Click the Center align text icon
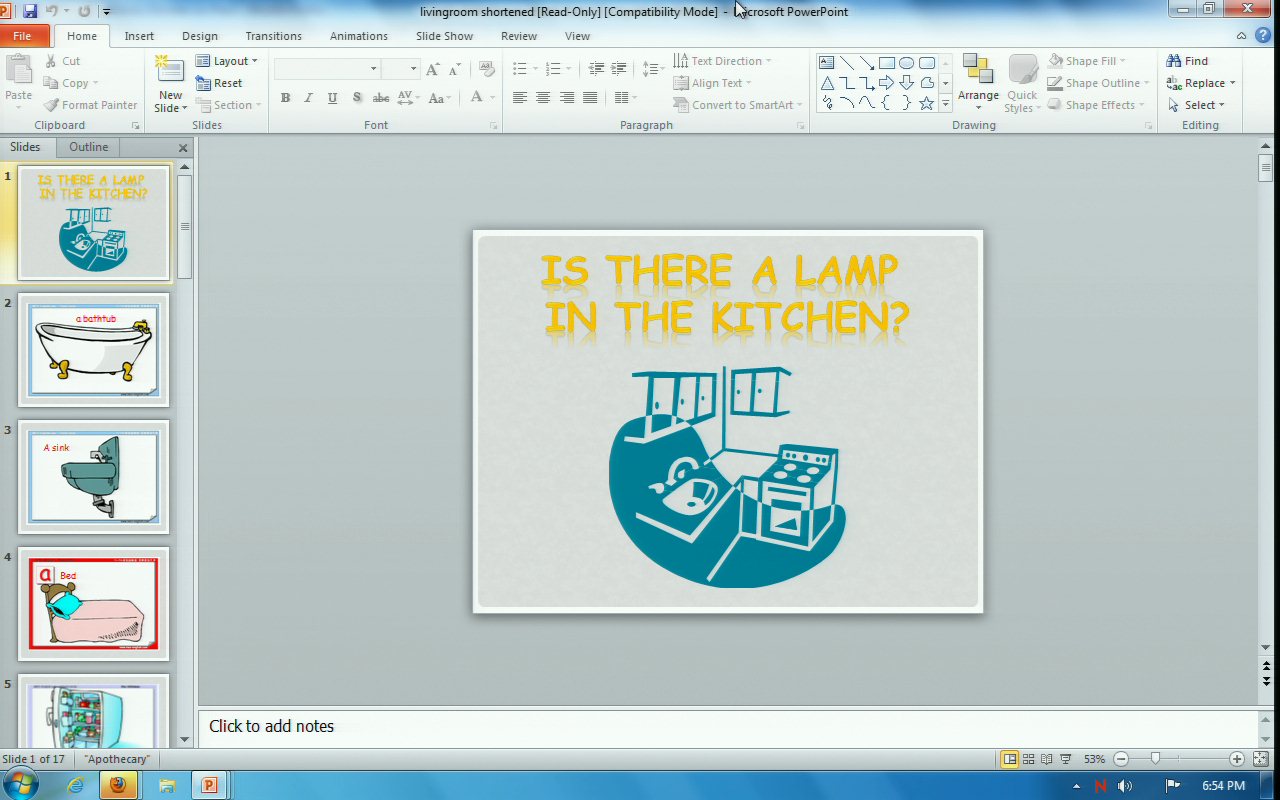Viewport: 1280px width, 800px height. [x=543, y=98]
